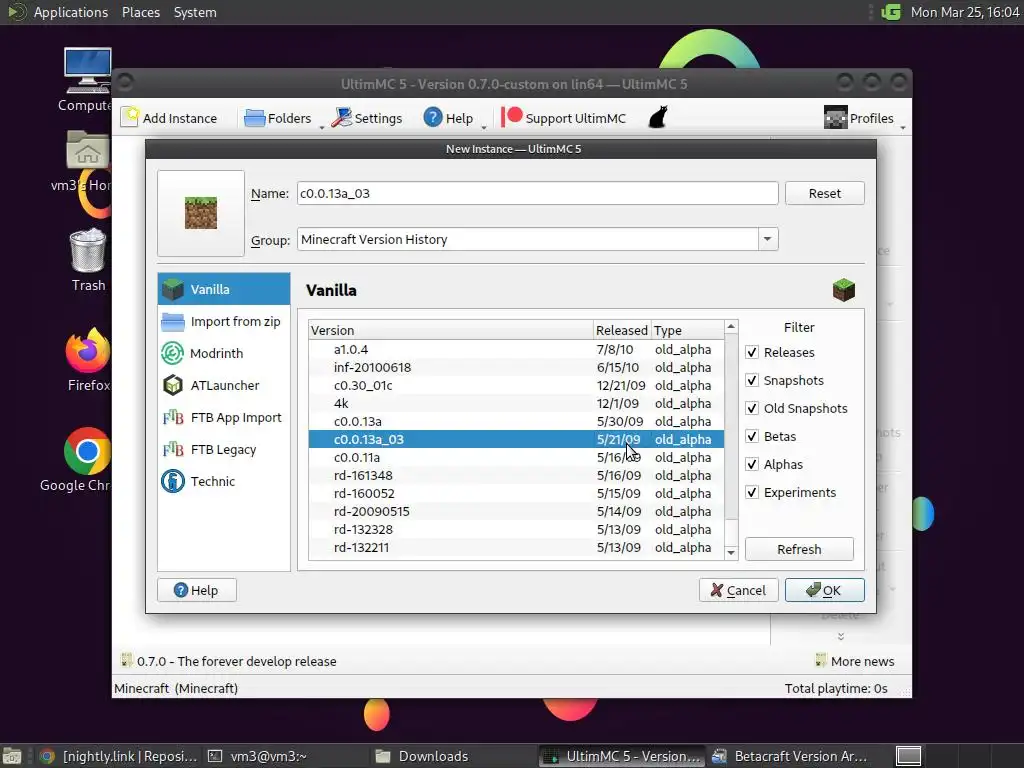Click the version list scroll-up arrow
Viewport: 1024px width, 768px height.
731,327
